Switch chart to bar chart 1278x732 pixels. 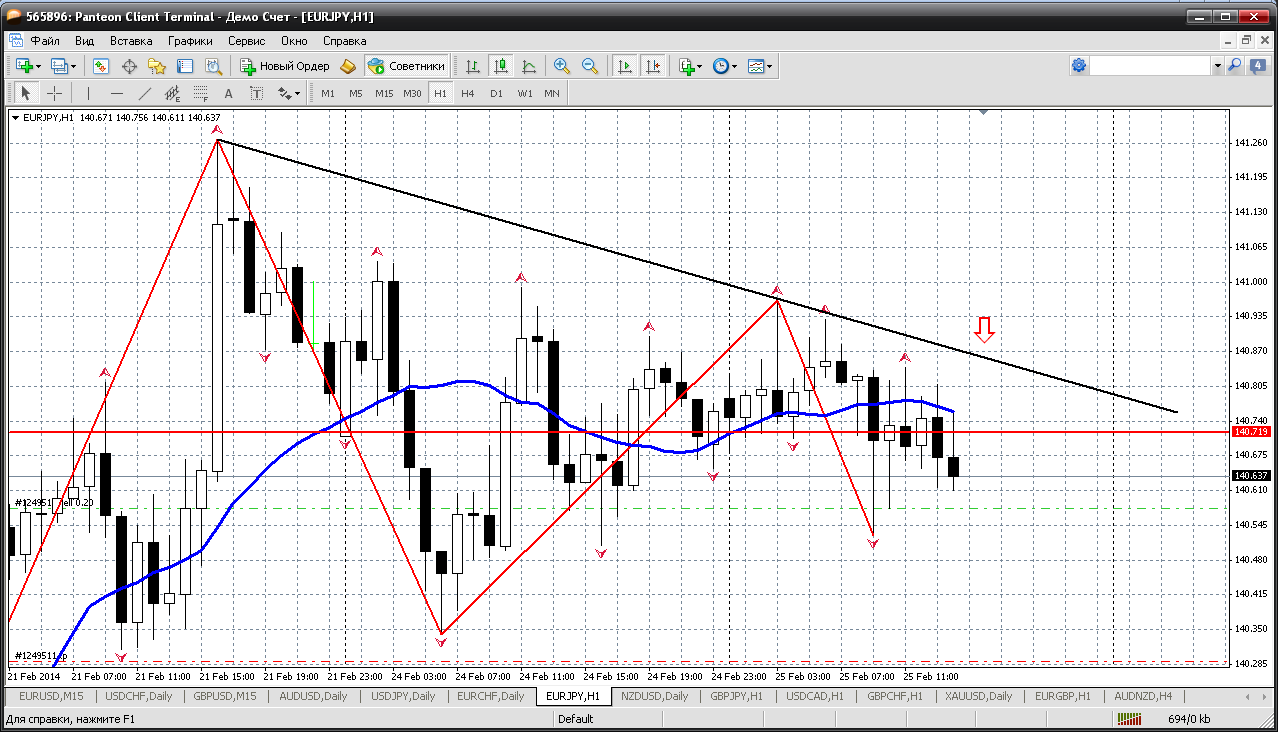(473, 66)
